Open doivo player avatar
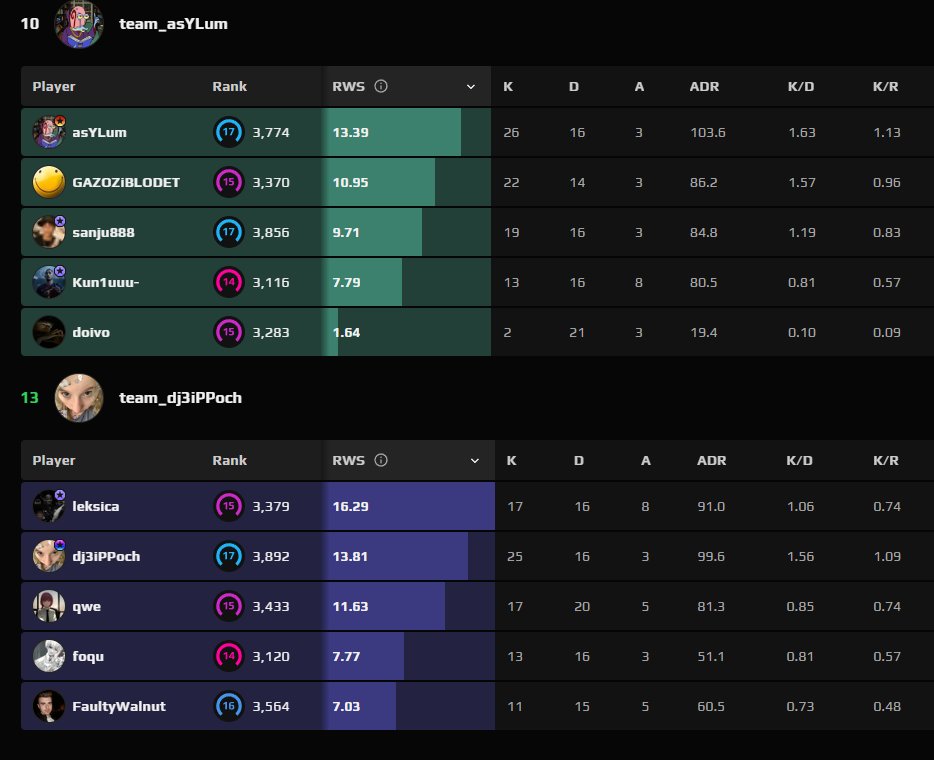The width and height of the screenshot is (934, 760). point(49,332)
